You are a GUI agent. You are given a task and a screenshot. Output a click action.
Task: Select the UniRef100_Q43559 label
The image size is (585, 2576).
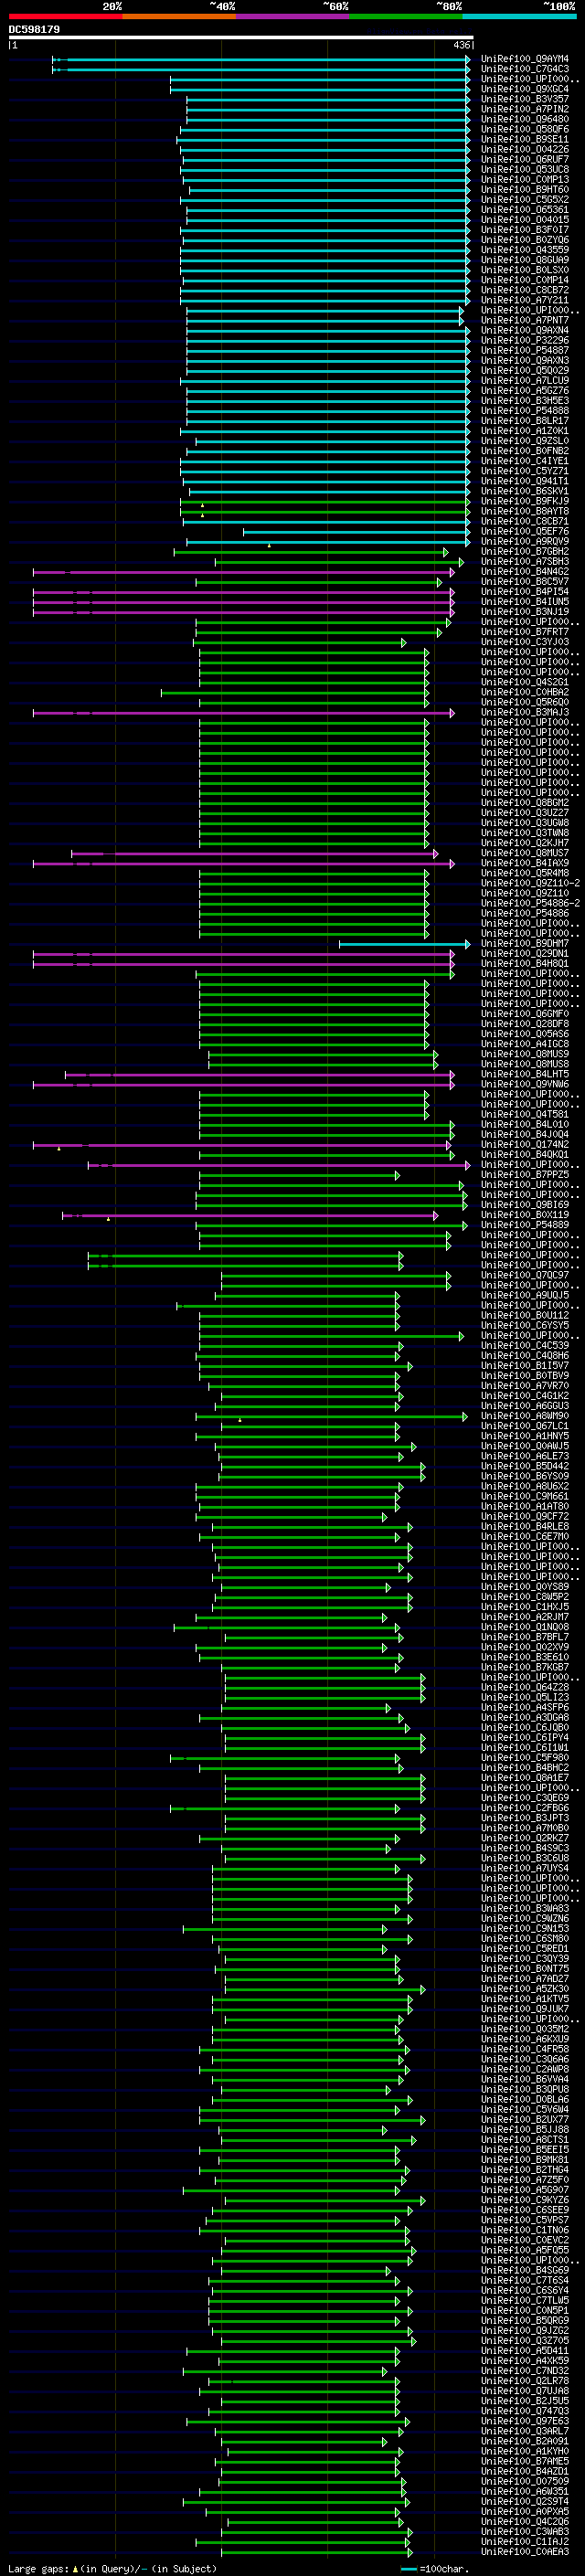pos(525,250)
